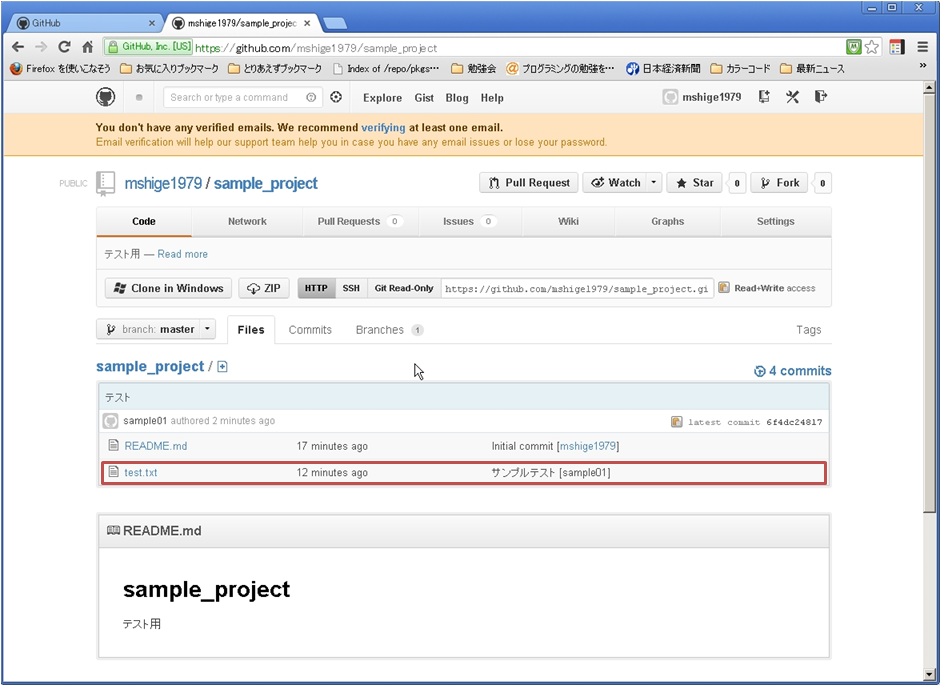This screenshot has width=946, height=689.
Task: Open Read more description link
Action: point(182,254)
